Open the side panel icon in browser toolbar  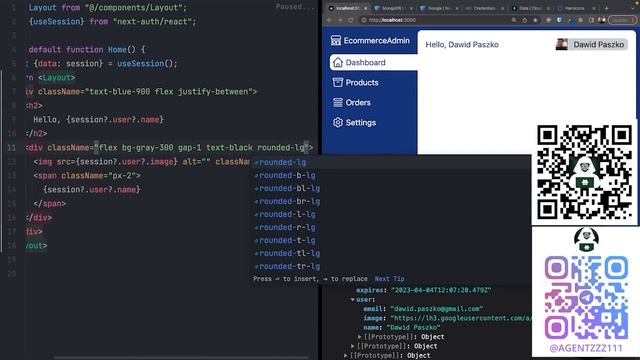pos(591,20)
